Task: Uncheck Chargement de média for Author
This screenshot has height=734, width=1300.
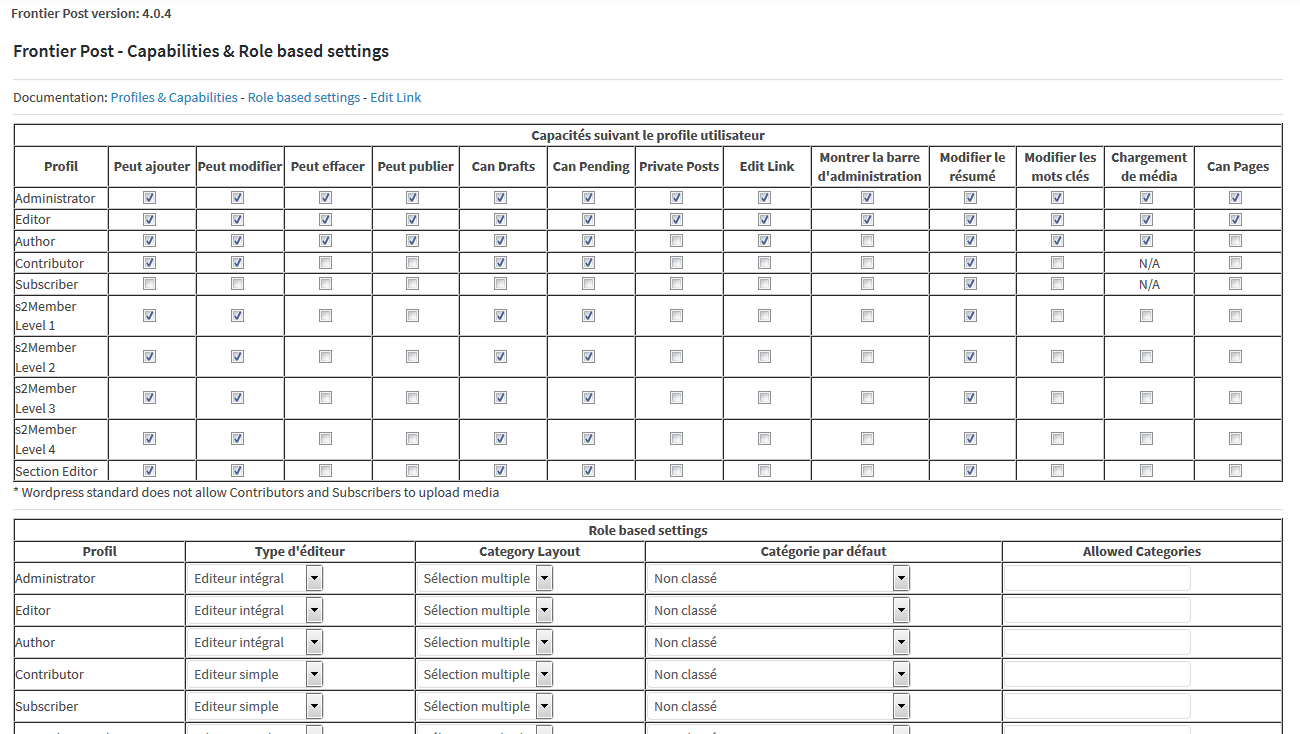Action: tap(1147, 241)
